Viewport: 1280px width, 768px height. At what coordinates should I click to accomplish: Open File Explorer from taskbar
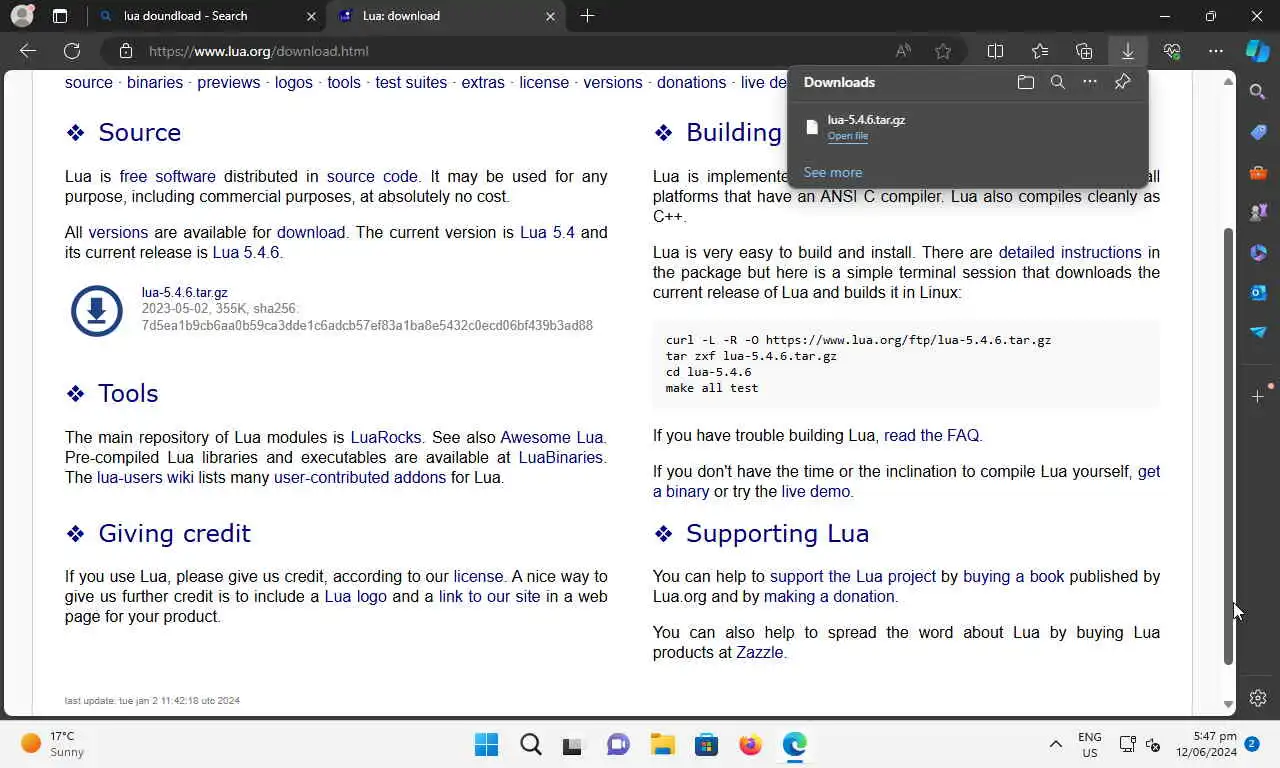(662, 744)
